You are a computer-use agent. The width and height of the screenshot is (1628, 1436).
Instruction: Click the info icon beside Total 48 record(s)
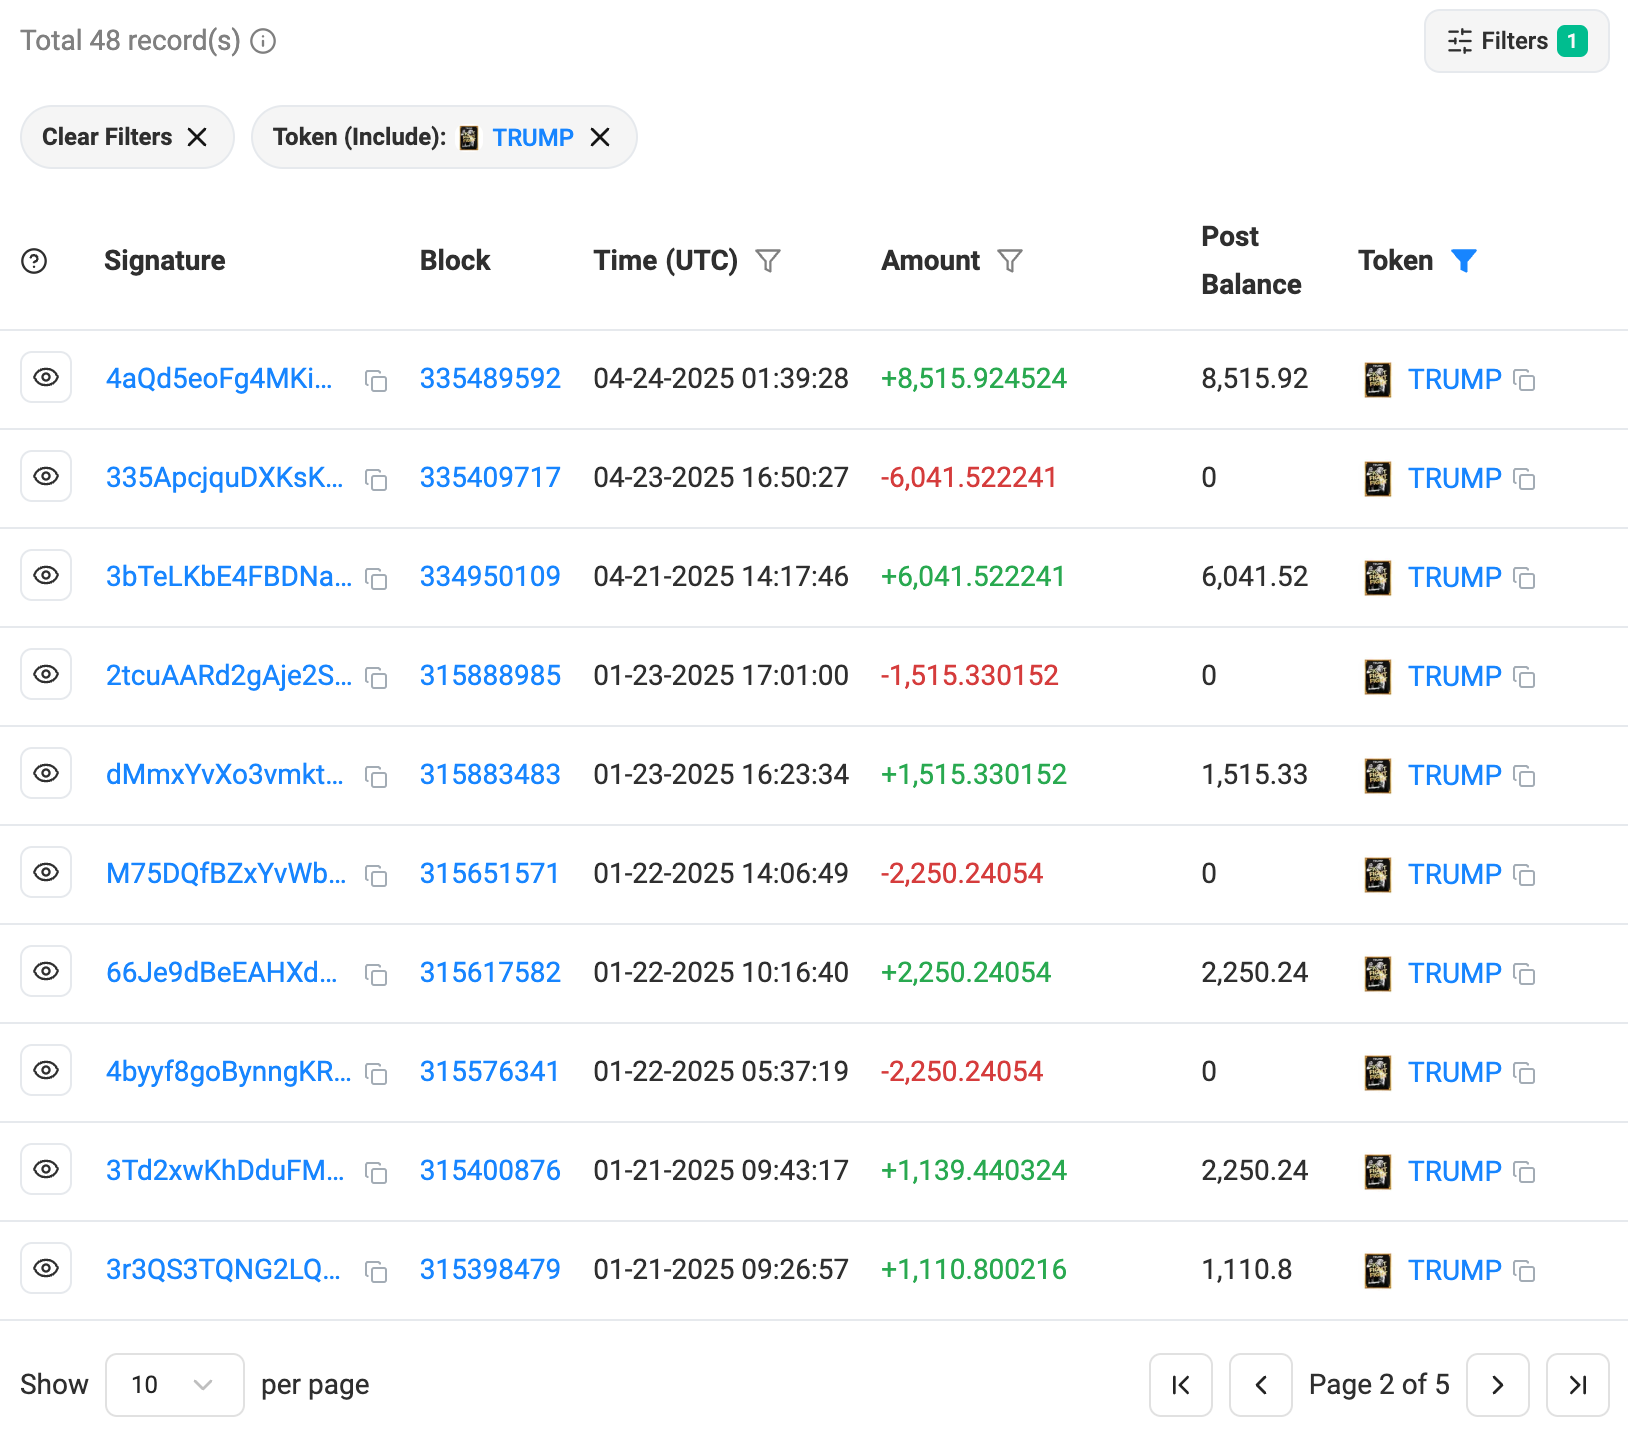point(263,41)
